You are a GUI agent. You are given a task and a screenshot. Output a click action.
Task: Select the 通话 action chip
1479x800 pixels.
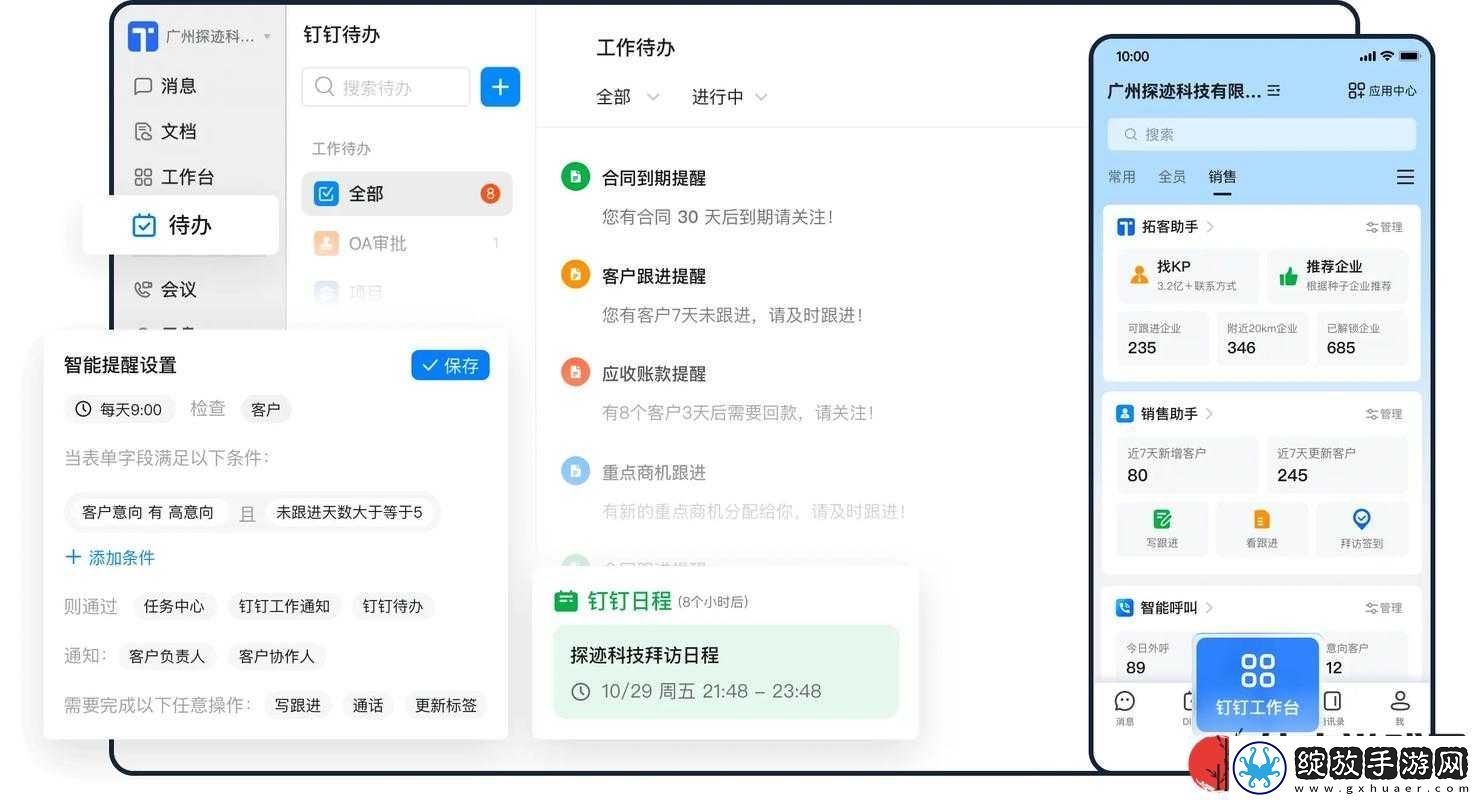point(368,705)
